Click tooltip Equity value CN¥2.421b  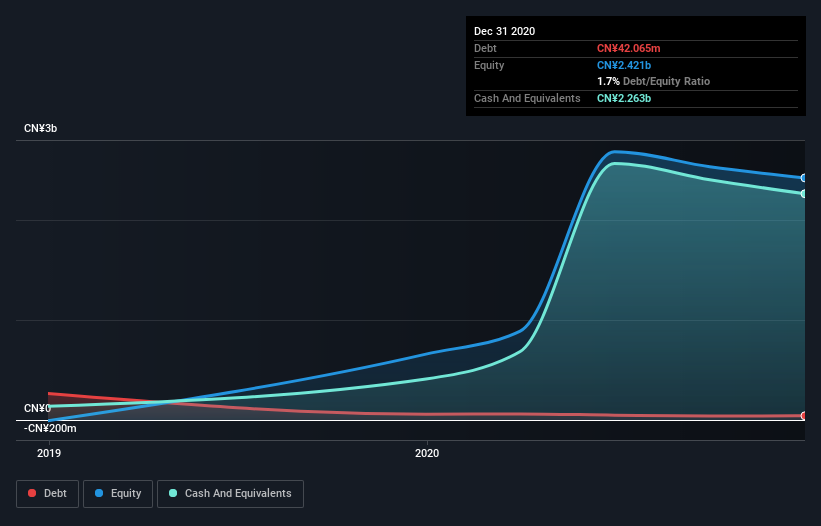[624, 65]
